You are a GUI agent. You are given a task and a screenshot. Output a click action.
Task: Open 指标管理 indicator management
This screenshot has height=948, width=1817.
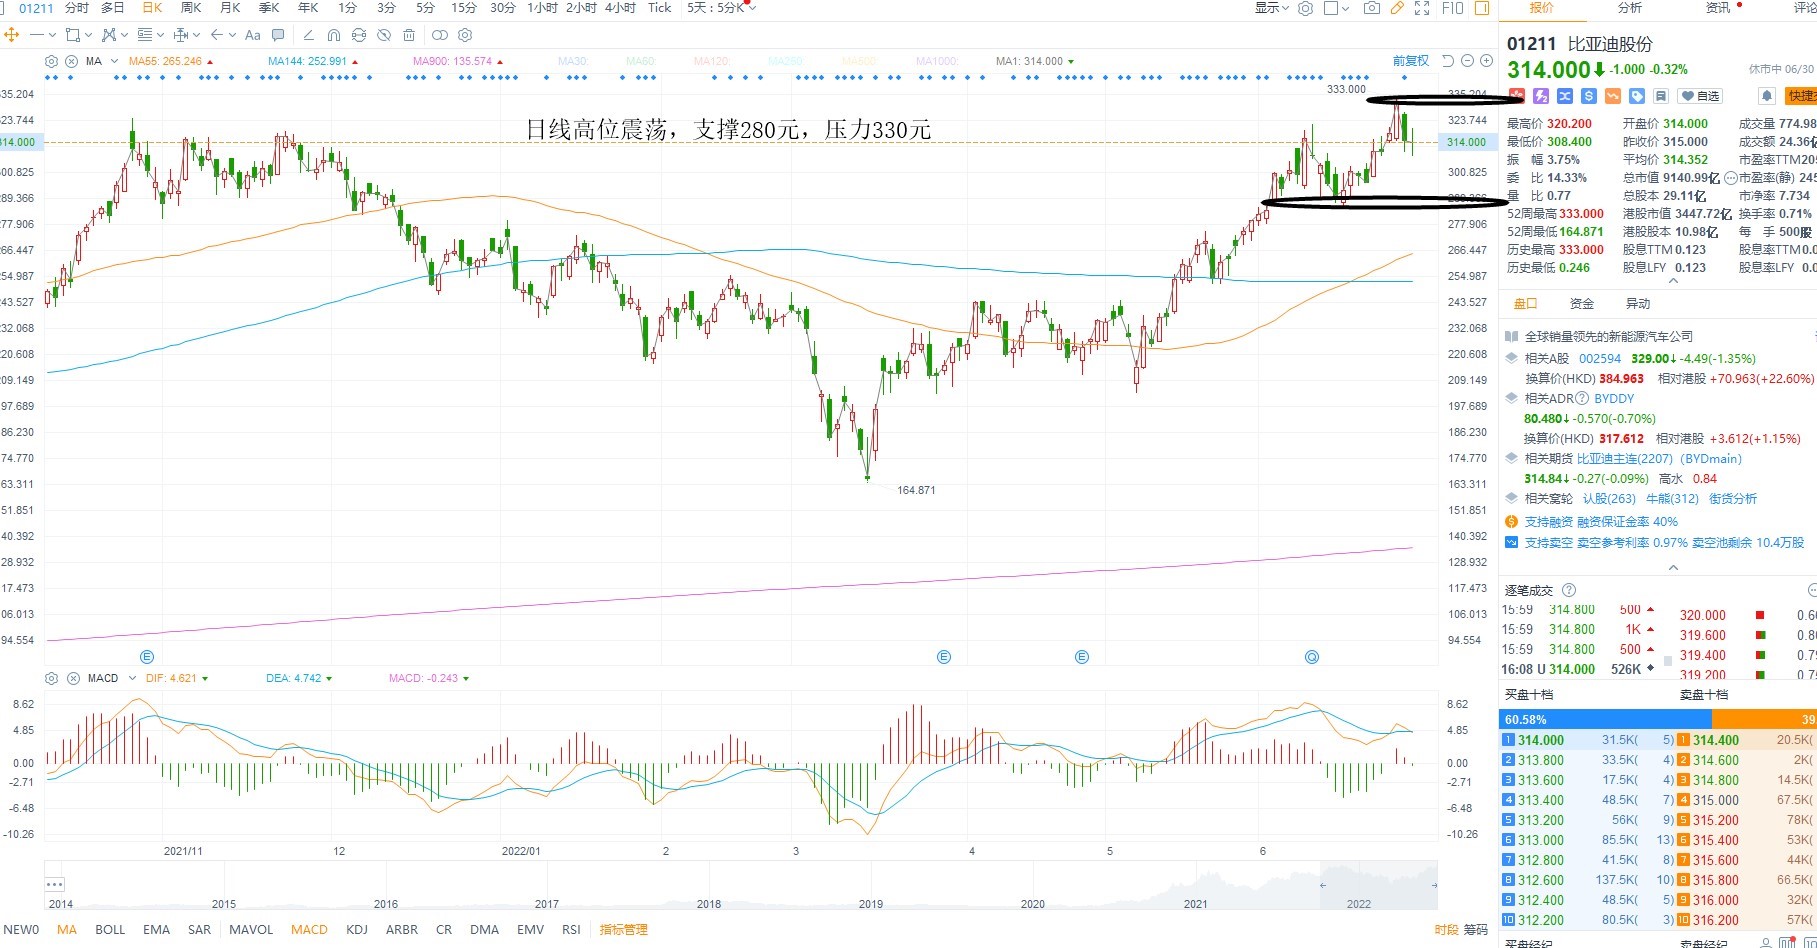[624, 929]
